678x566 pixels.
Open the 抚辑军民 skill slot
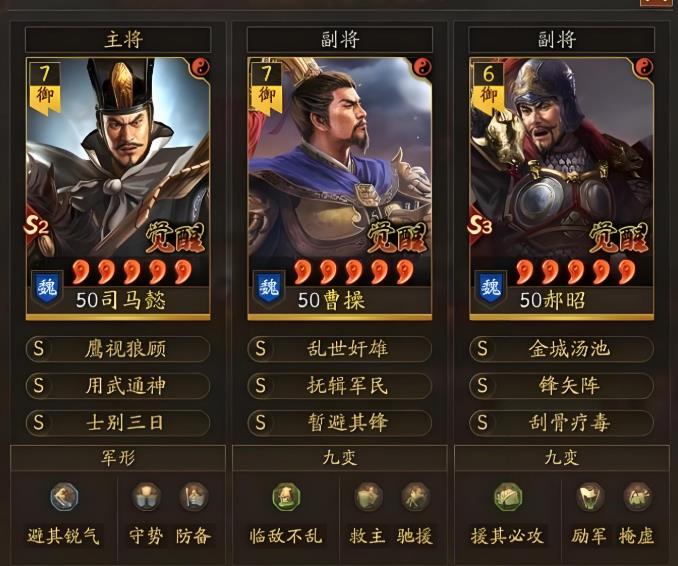coord(340,386)
